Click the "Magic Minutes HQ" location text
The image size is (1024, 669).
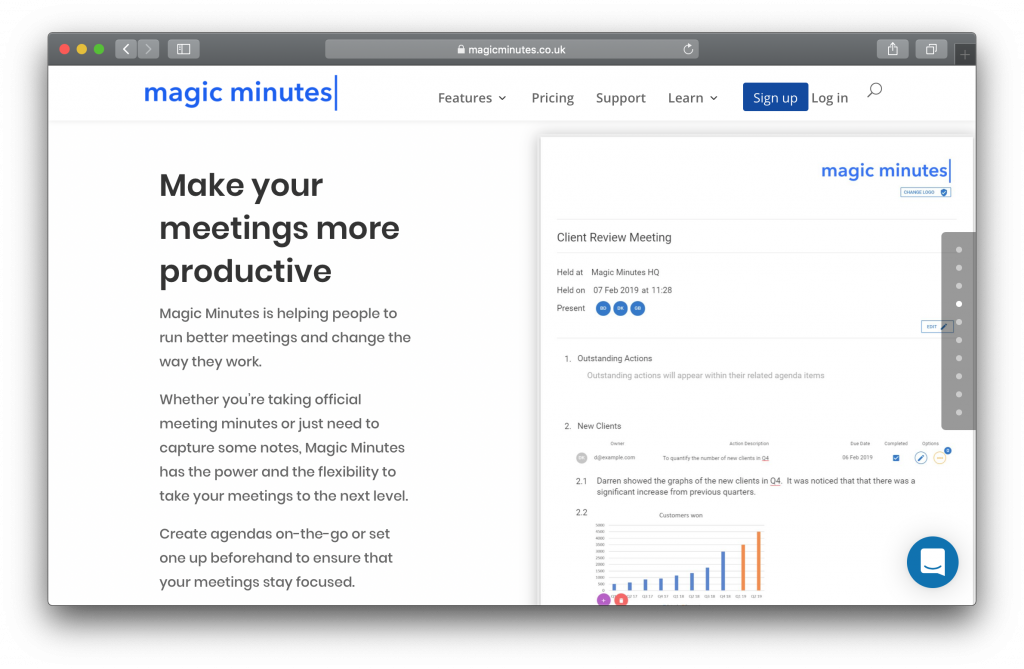tap(625, 272)
